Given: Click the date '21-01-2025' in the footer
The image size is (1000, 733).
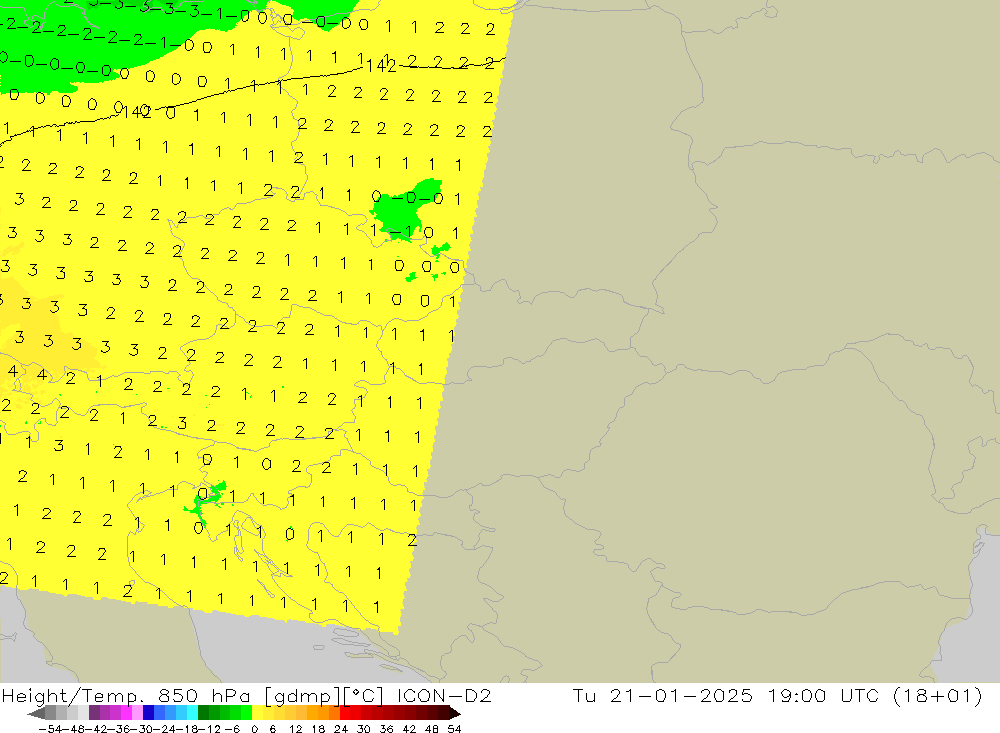Looking at the screenshot, I should pos(680,695).
